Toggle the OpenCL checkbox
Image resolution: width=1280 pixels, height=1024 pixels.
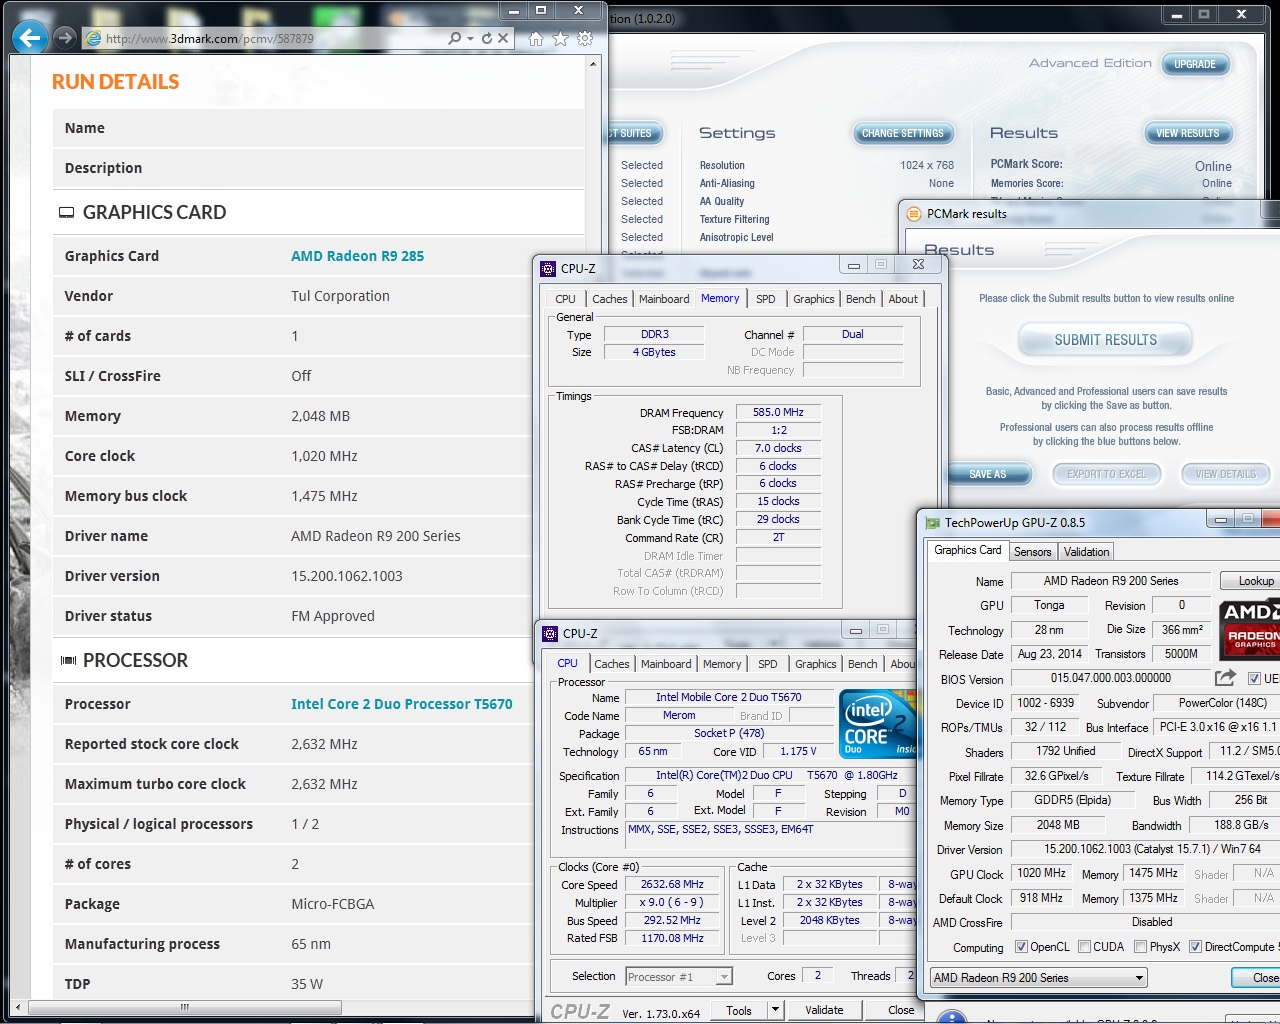pyautogui.click(x=1021, y=946)
